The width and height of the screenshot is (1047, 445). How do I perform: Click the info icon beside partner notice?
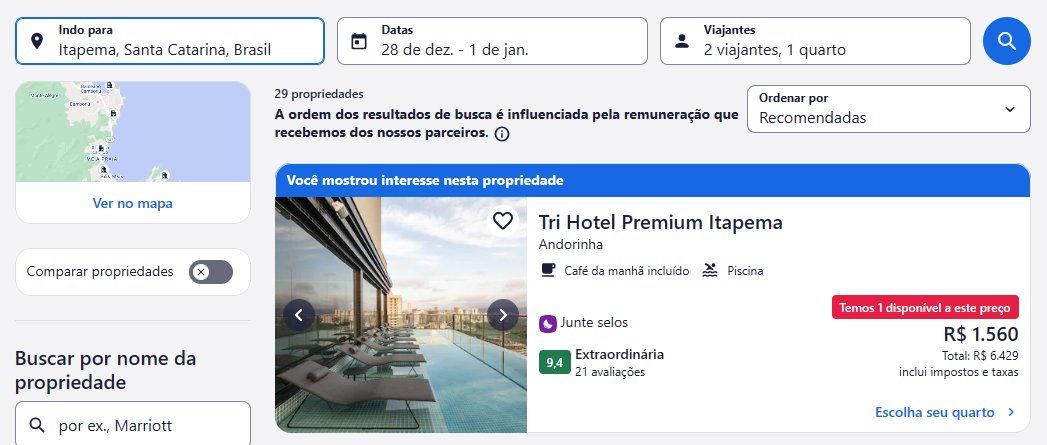[x=502, y=134]
